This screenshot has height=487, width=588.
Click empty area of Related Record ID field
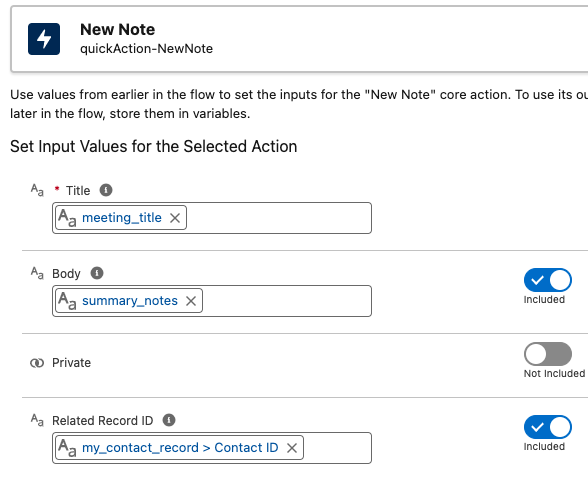337,448
